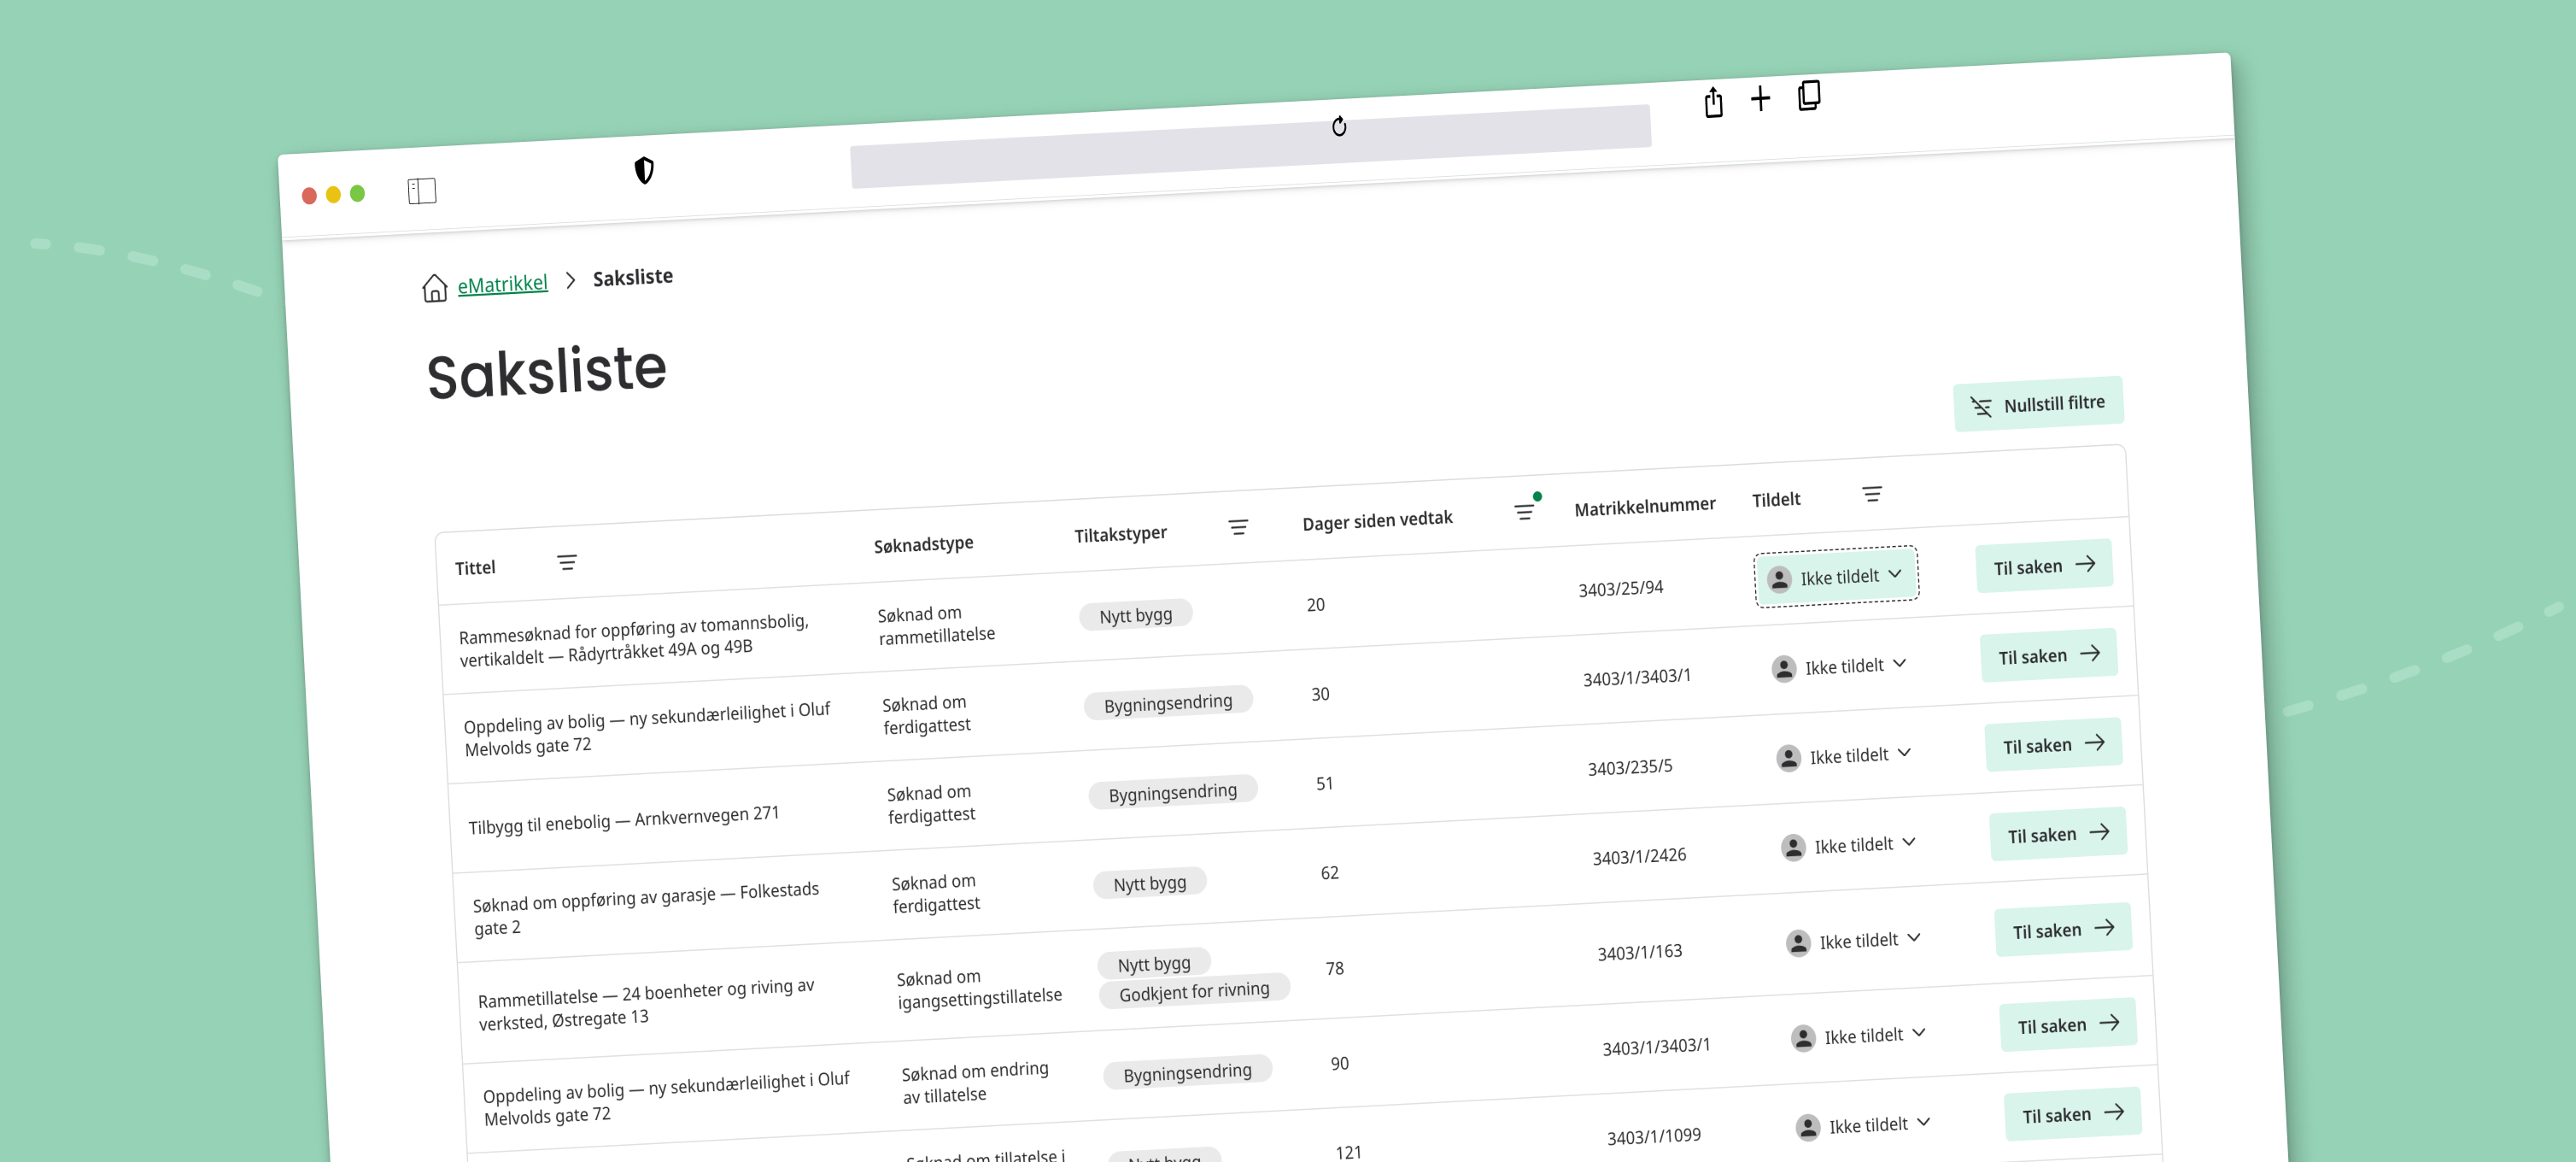Open a new tab with plus icon

point(1760,98)
